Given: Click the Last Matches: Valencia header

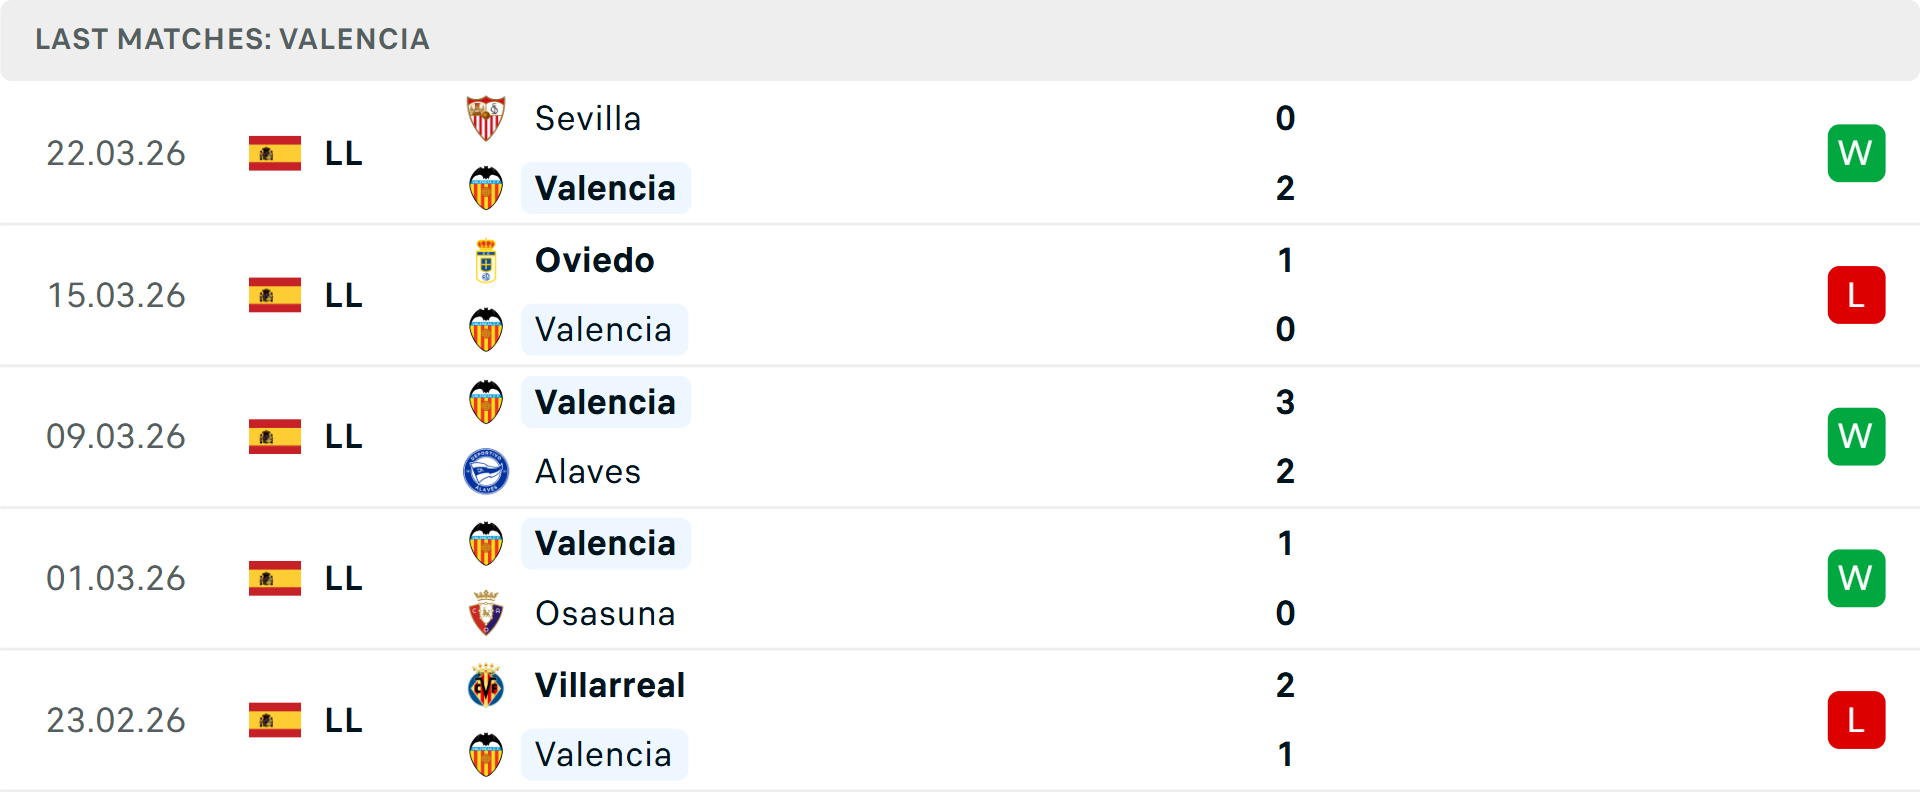Looking at the screenshot, I should pyautogui.click(x=232, y=39).
